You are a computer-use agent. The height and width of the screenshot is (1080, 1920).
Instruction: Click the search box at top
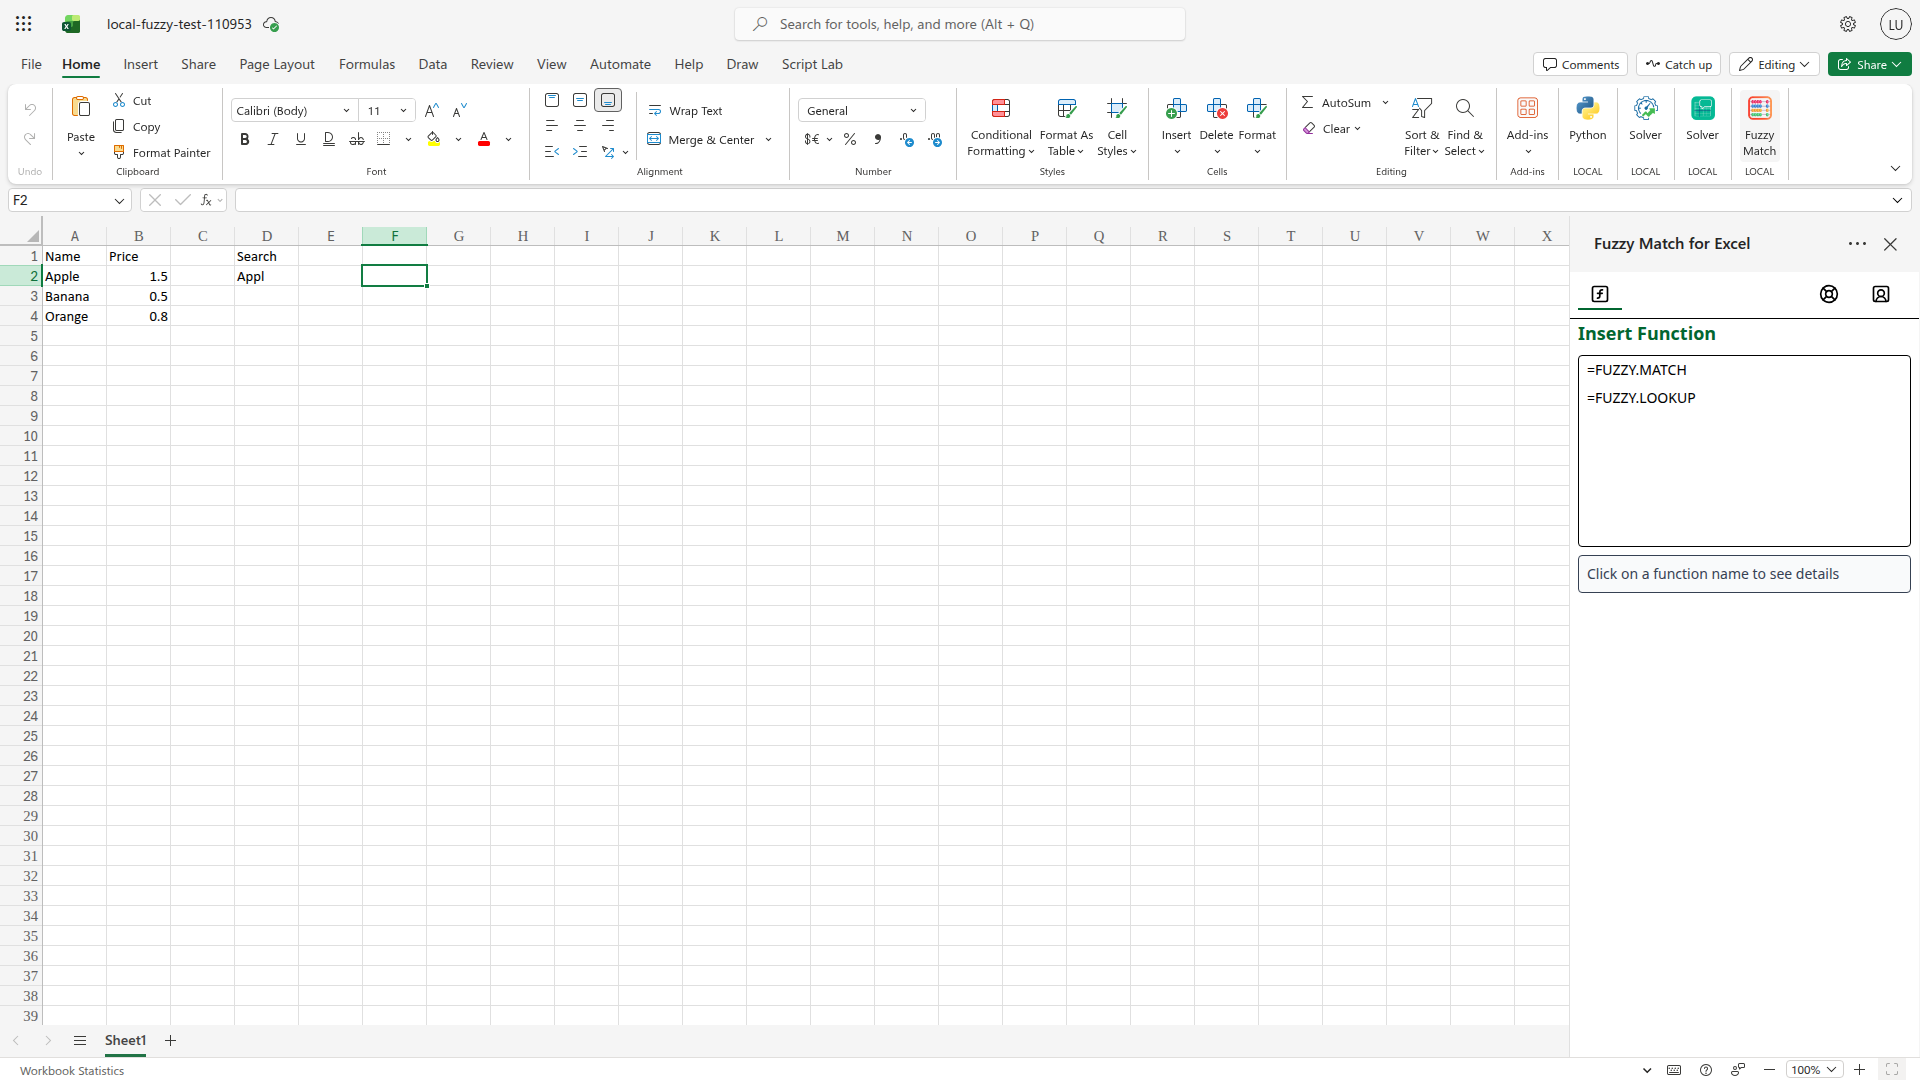pos(960,24)
